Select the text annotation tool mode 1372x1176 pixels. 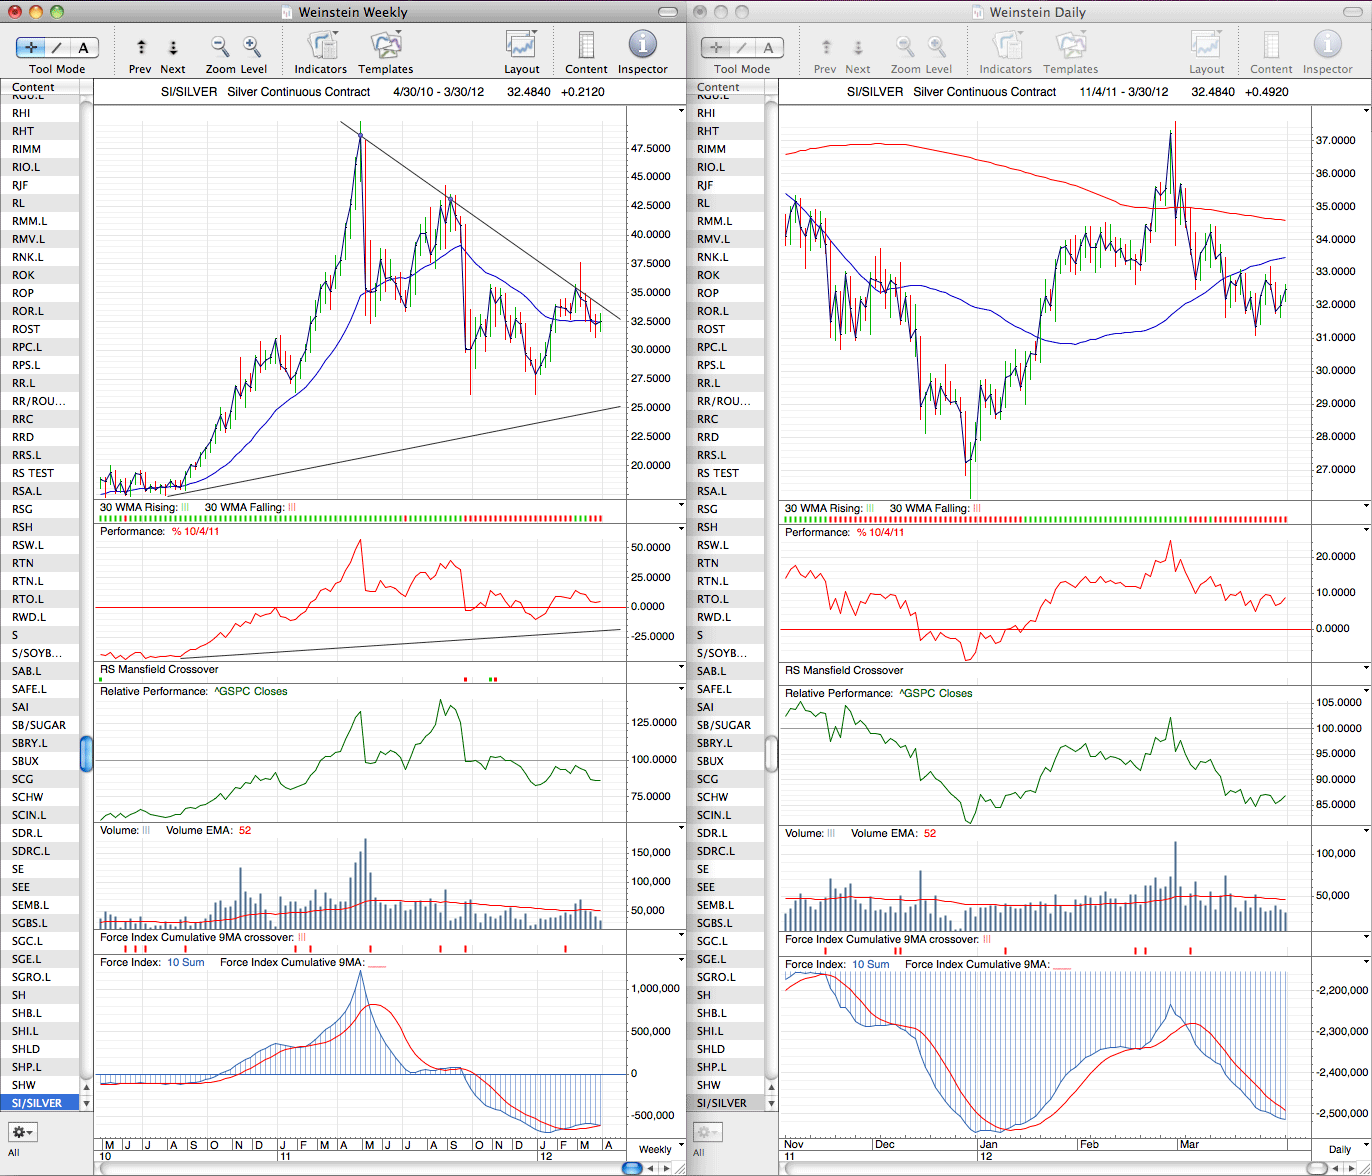(84, 48)
